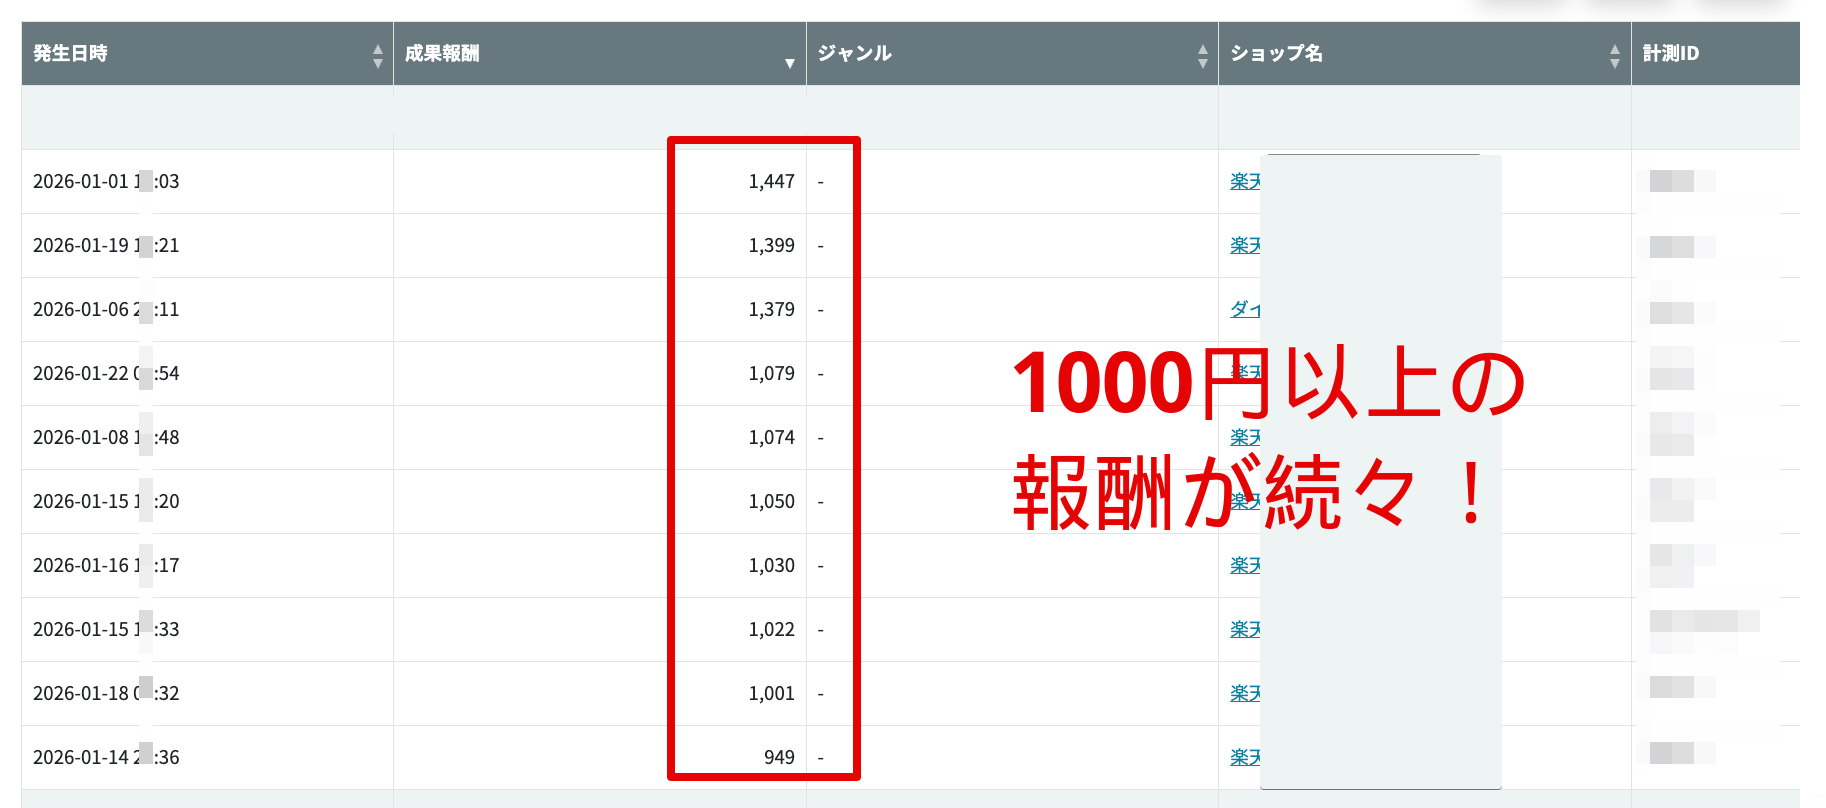The height and width of the screenshot is (808, 1826).
Task: Open the shop link in the 1,022 row
Action: click(1245, 630)
